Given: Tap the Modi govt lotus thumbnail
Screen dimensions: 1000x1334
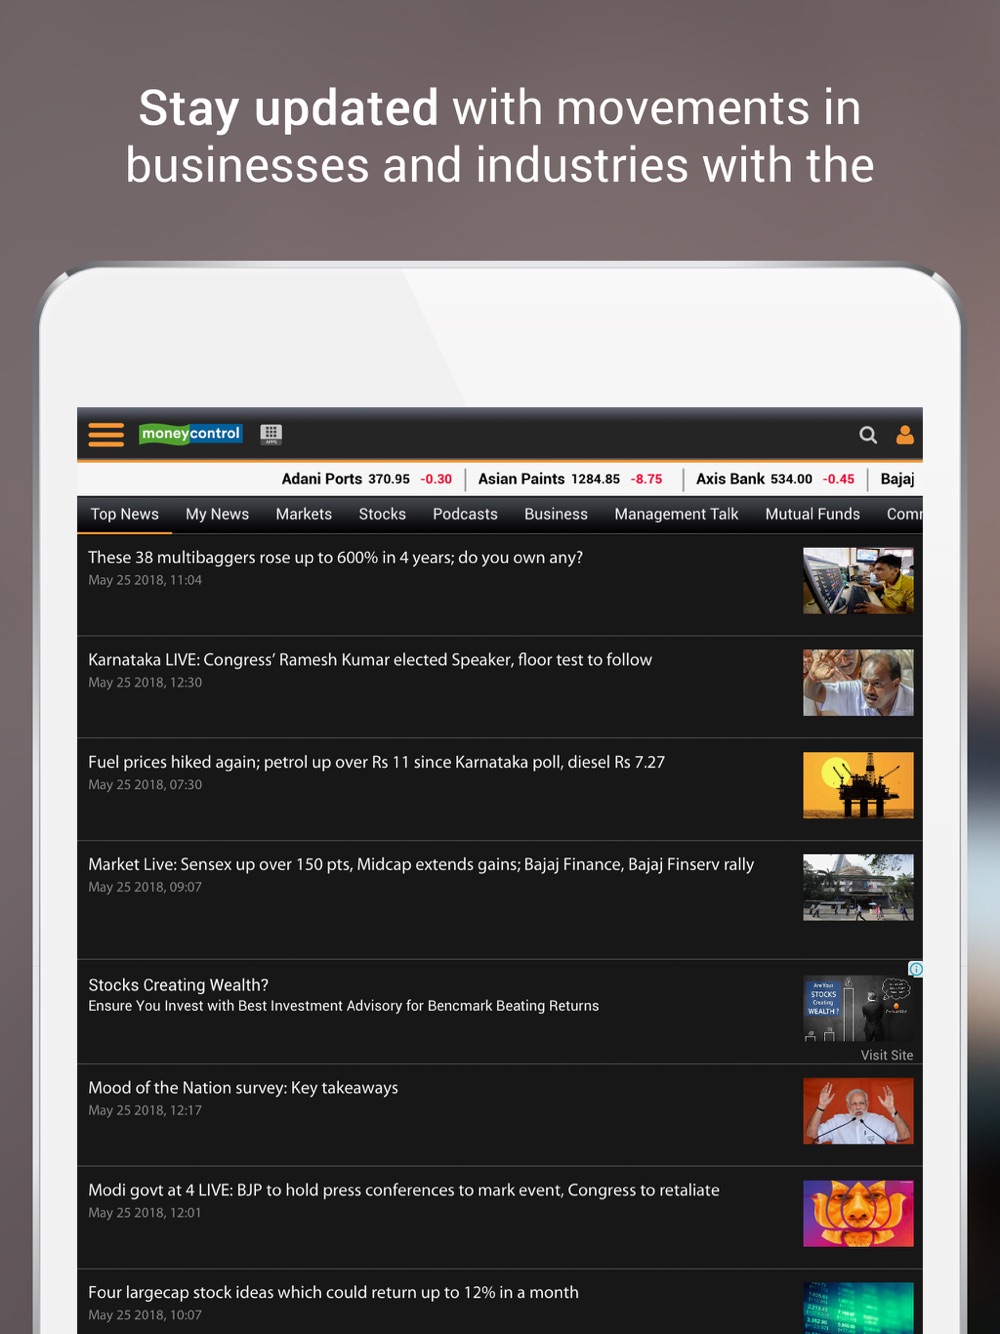Looking at the screenshot, I should (858, 1213).
